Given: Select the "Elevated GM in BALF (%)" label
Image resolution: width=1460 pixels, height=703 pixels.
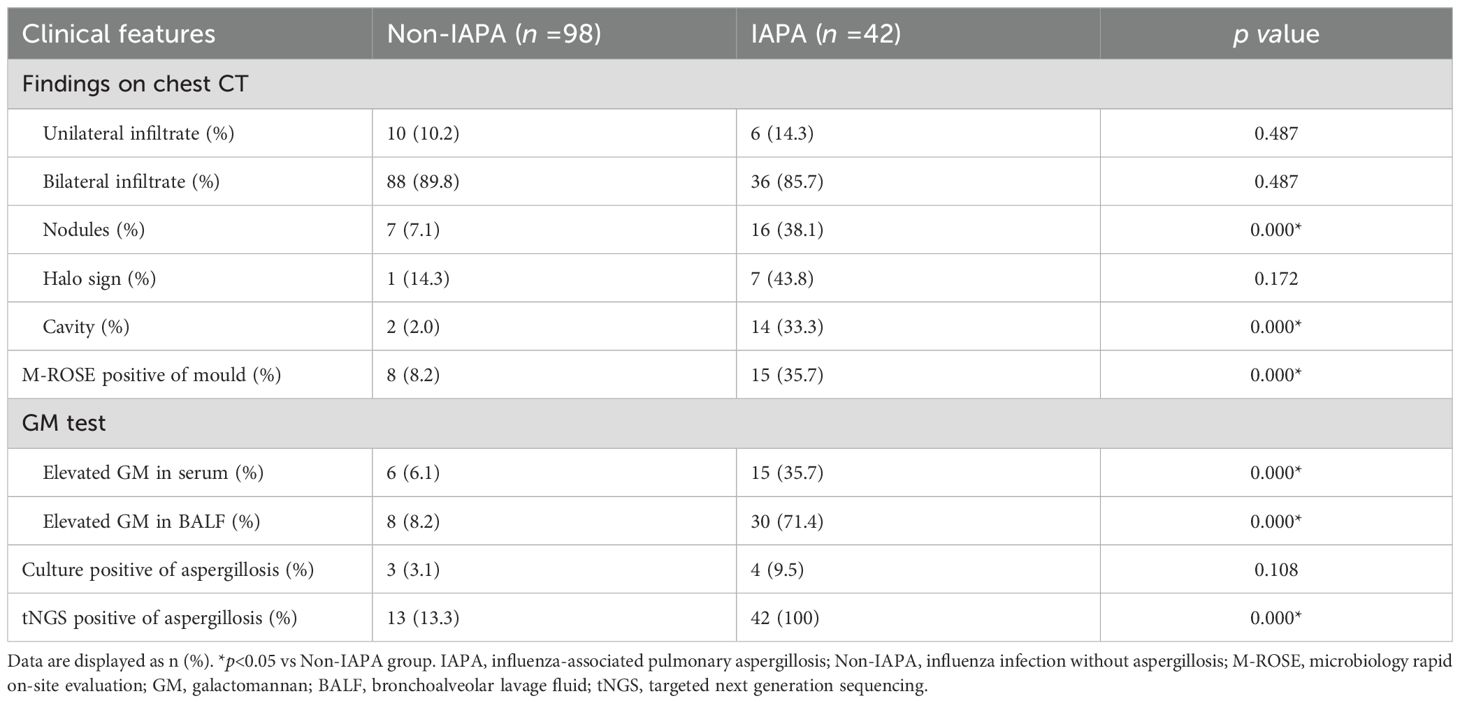Looking at the screenshot, I should click(149, 521).
